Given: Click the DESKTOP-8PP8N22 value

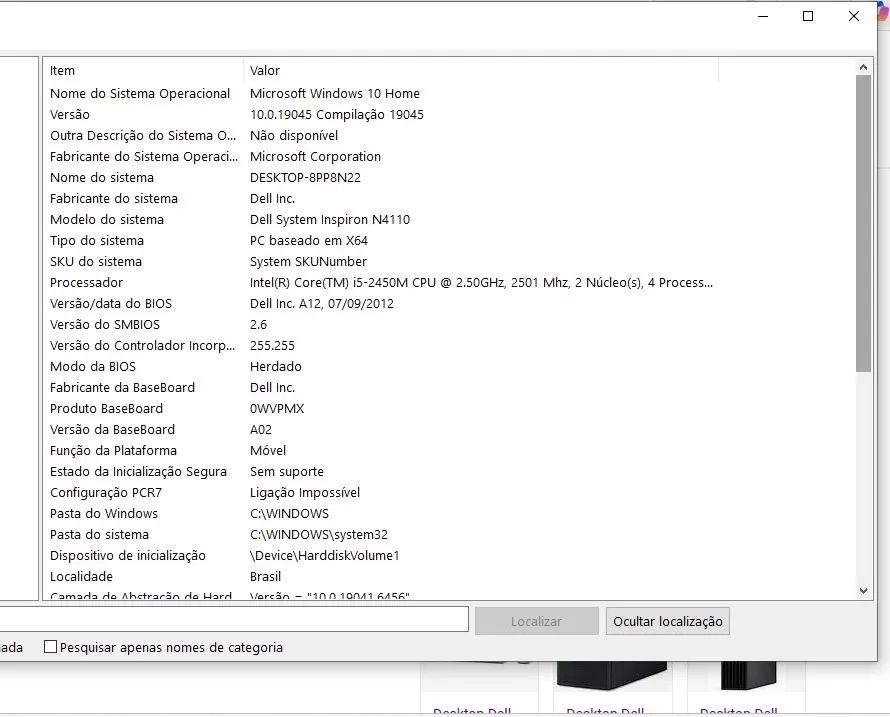Looking at the screenshot, I should coord(305,177).
